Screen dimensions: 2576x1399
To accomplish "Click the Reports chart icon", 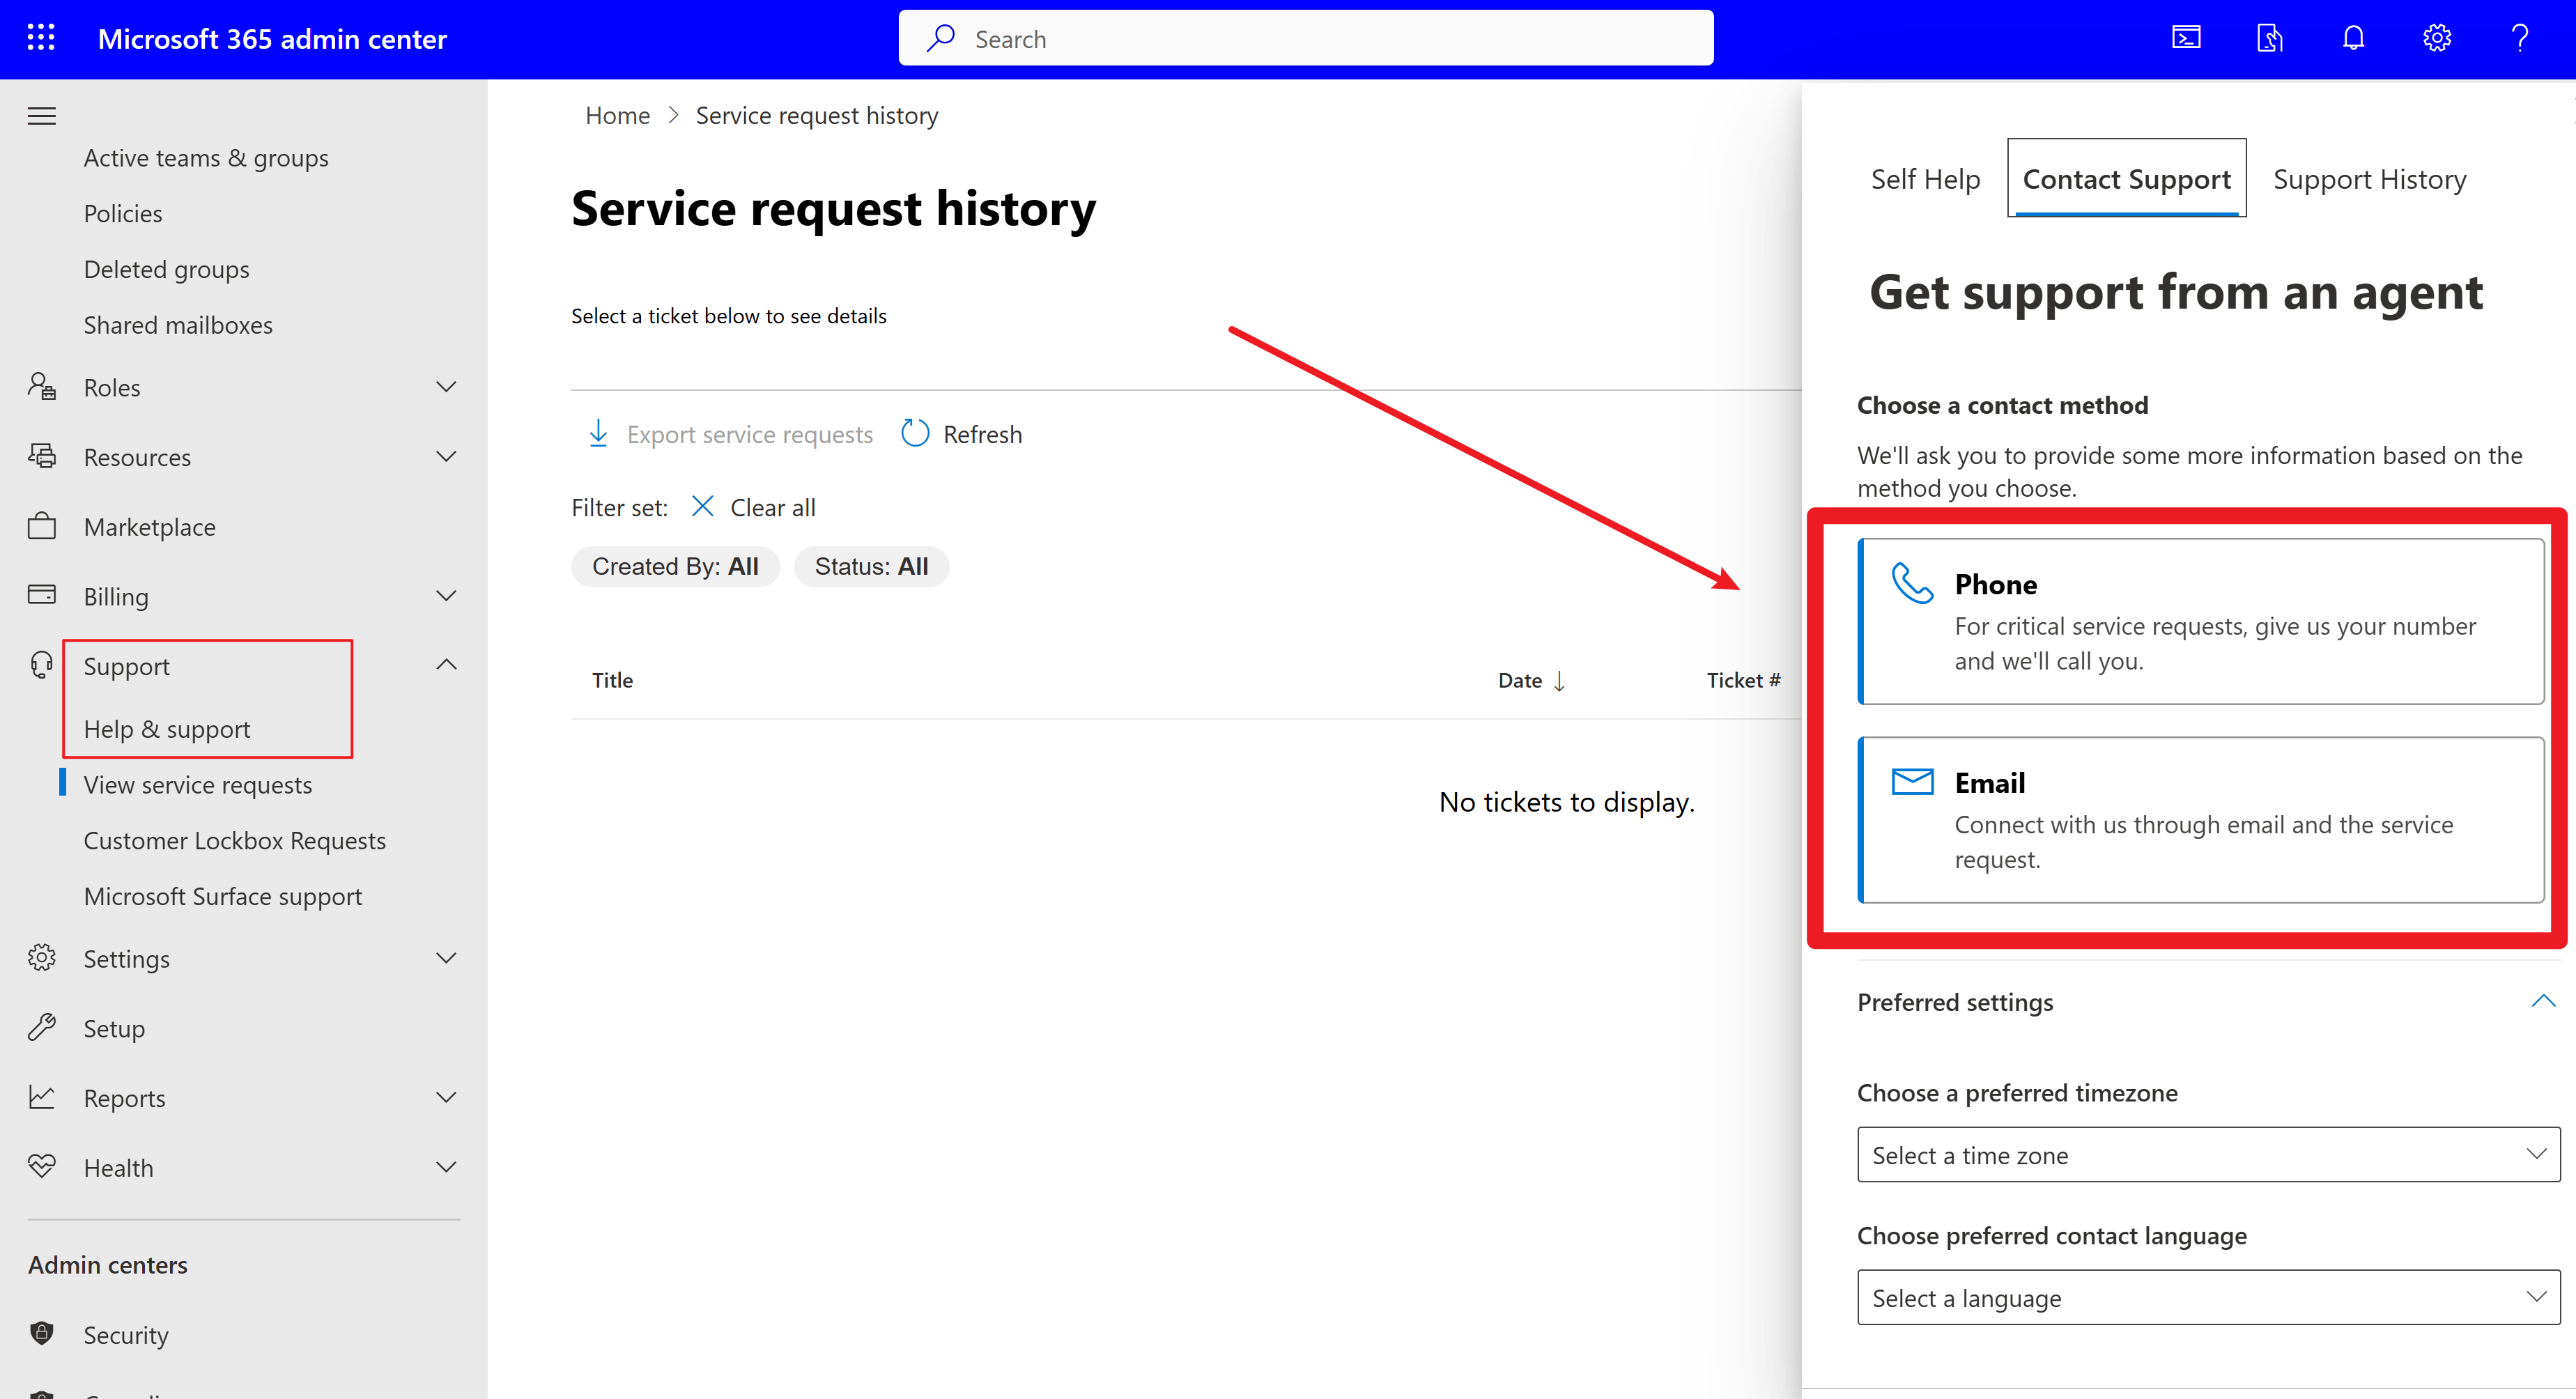I will click(42, 1097).
